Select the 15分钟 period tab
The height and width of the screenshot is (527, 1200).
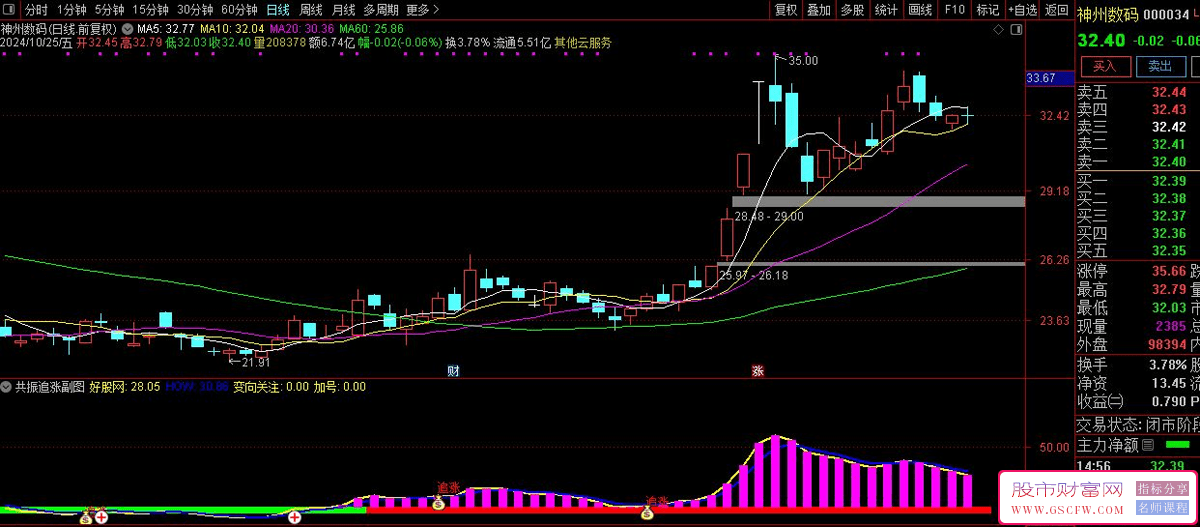(151, 10)
